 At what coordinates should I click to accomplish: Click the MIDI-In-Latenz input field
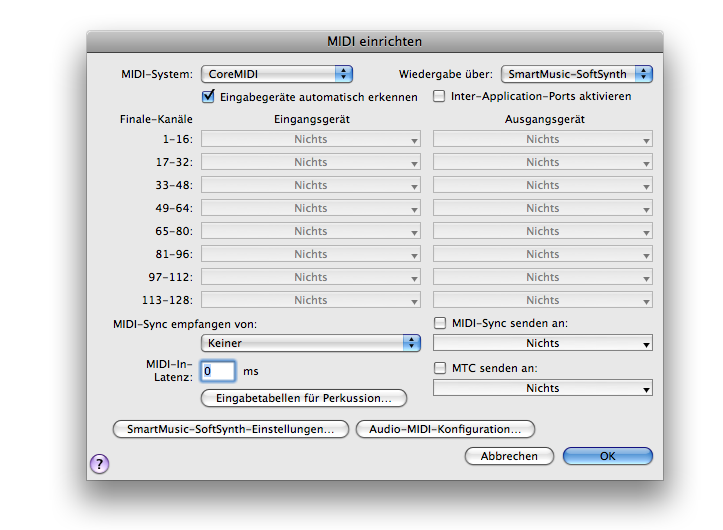tap(218, 371)
